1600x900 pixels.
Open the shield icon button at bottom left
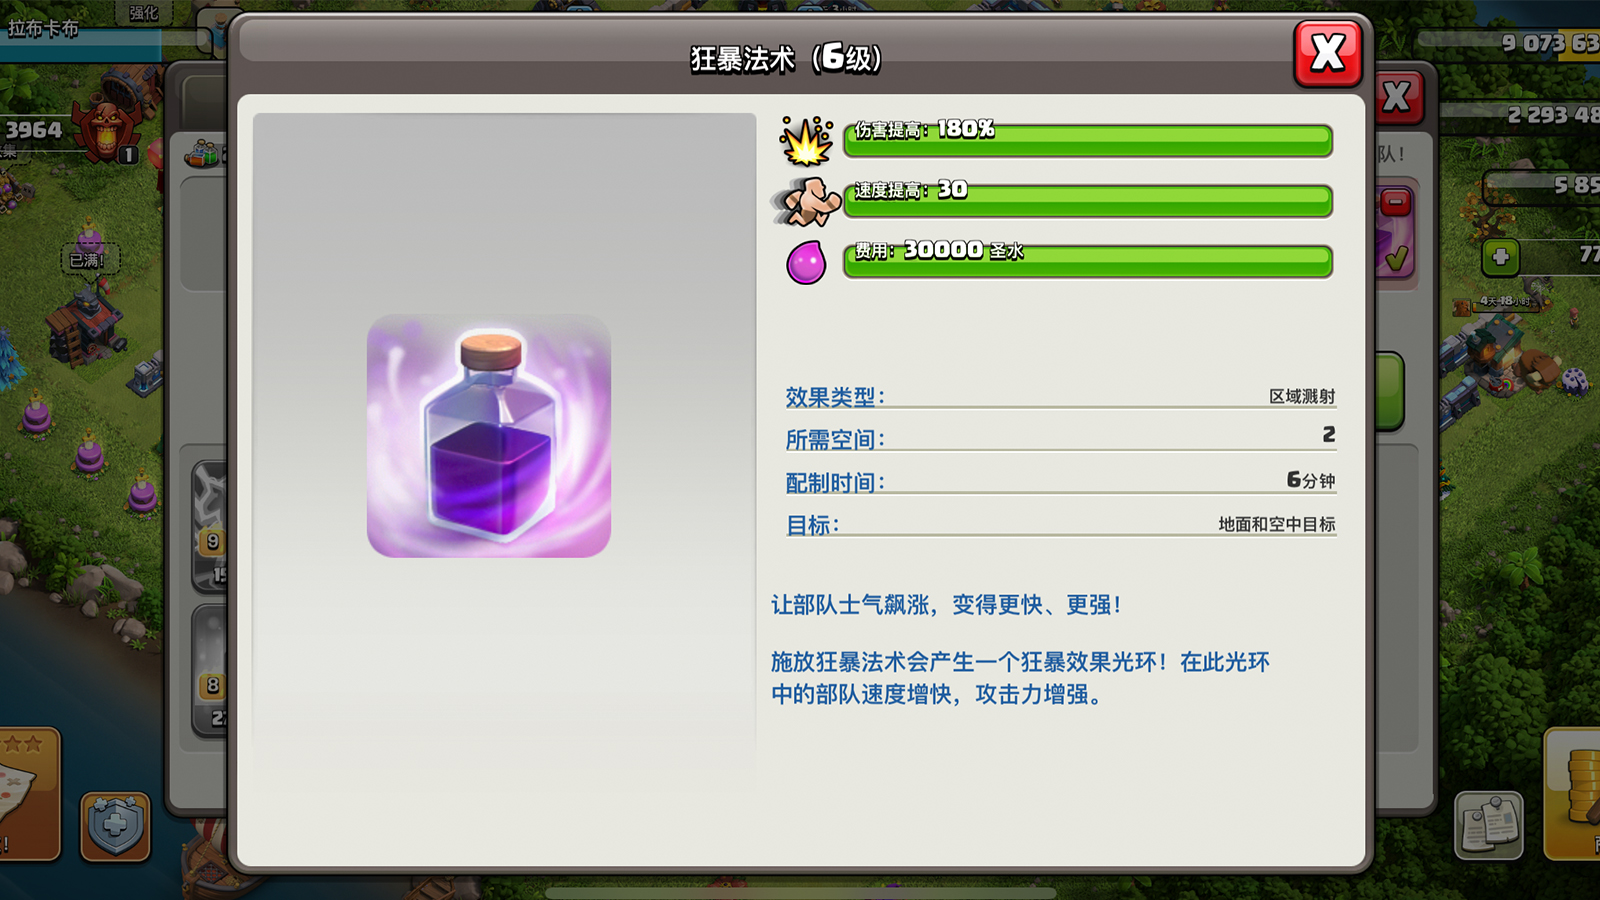point(115,826)
